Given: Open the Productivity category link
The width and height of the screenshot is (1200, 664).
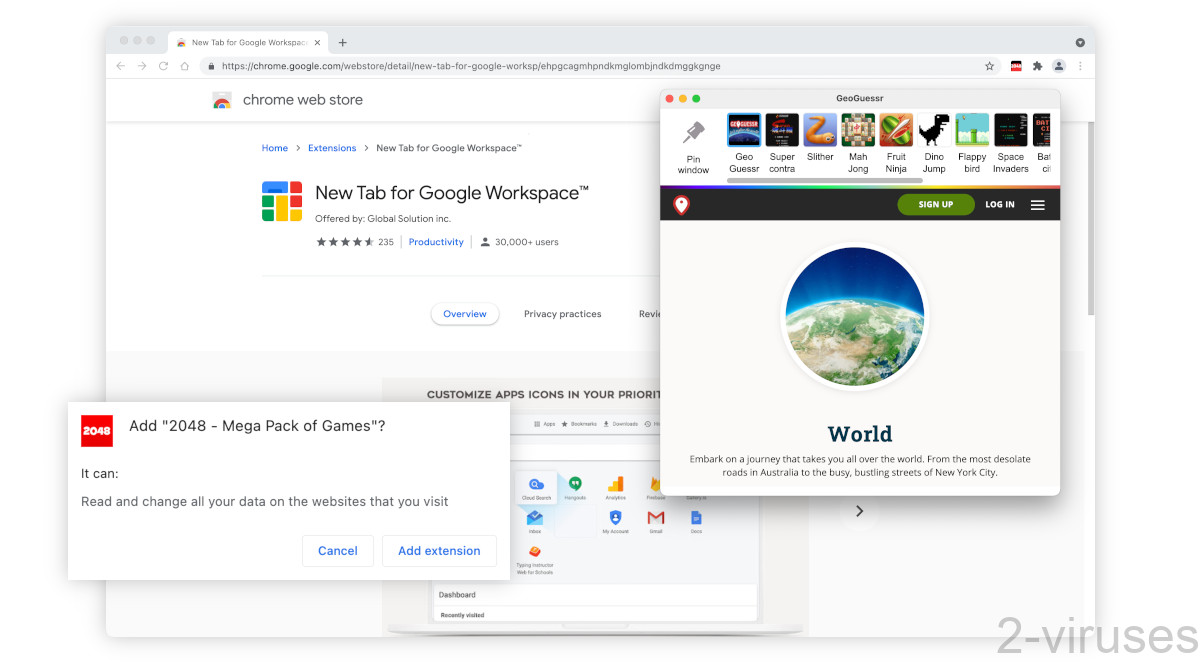Looking at the screenshot, I should (436, 242).
